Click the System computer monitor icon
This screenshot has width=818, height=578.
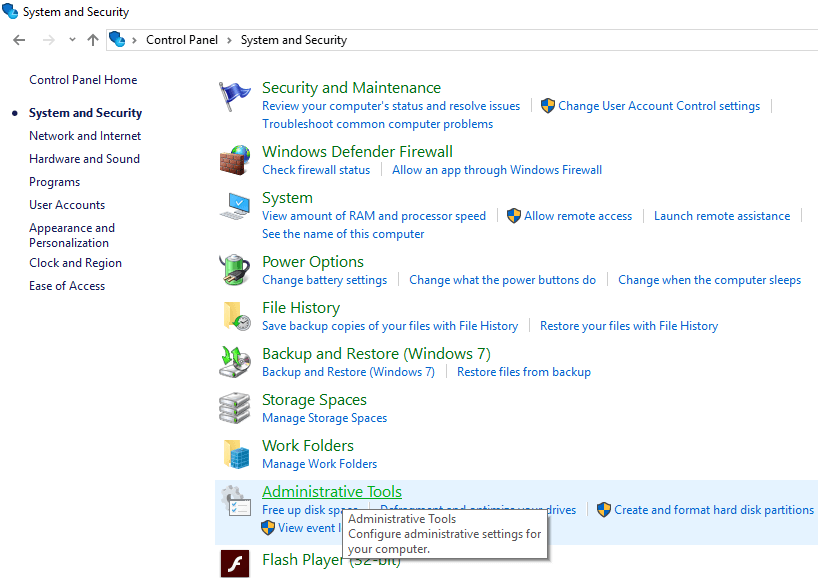234,207
